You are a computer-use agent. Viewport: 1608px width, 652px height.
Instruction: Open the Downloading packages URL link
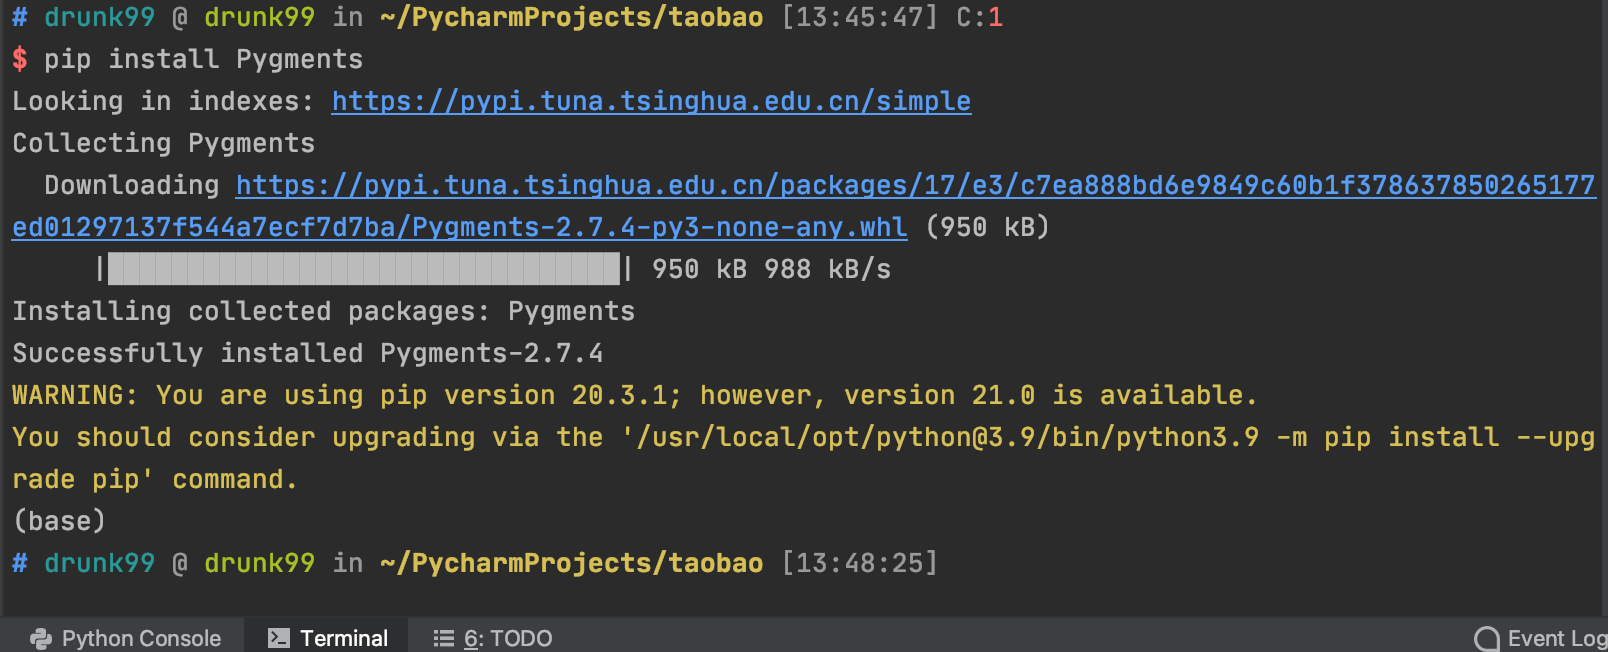click(x=915, y=185)
